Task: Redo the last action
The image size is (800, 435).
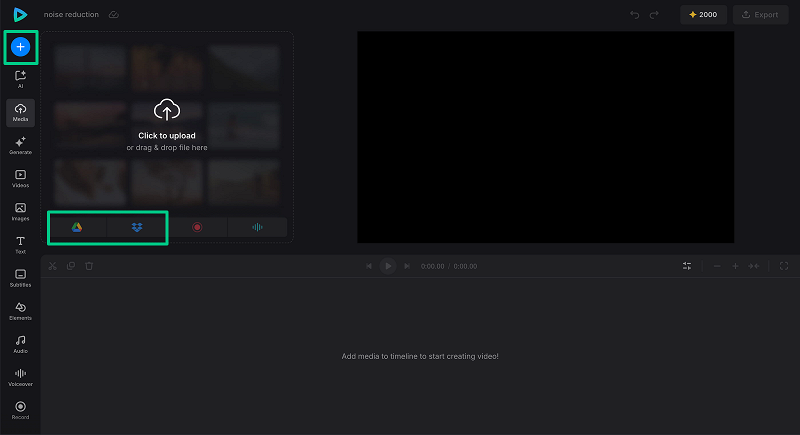Action: 654,15
